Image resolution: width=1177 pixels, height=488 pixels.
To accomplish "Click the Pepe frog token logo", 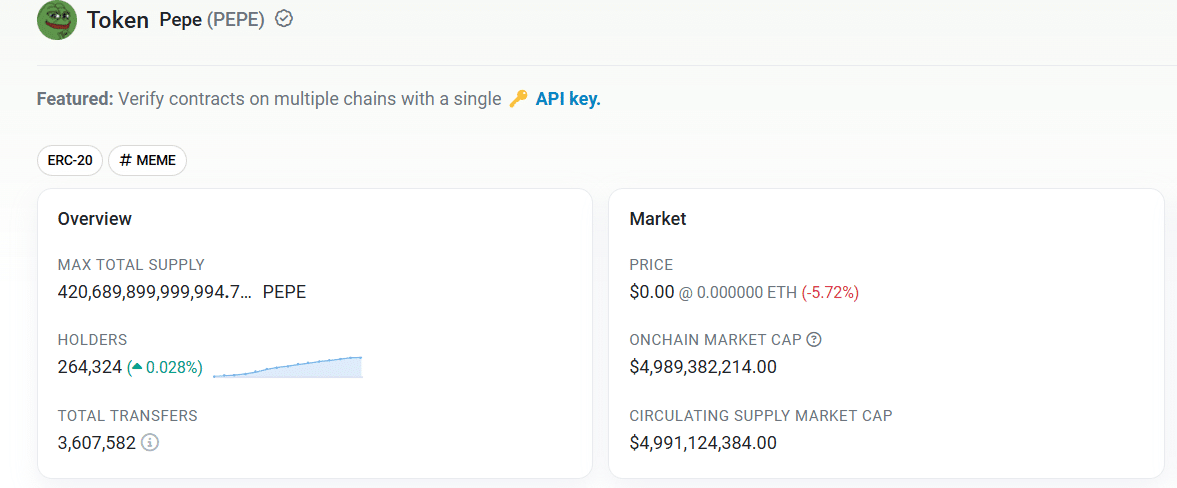I will 57,20.
